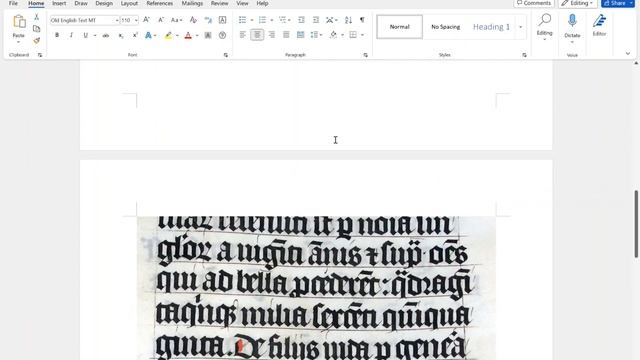Apply Distributed alignment

301,35
